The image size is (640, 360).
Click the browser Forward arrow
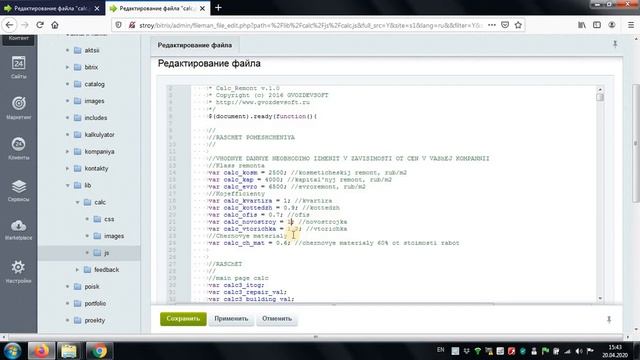[x=25, y=25]
